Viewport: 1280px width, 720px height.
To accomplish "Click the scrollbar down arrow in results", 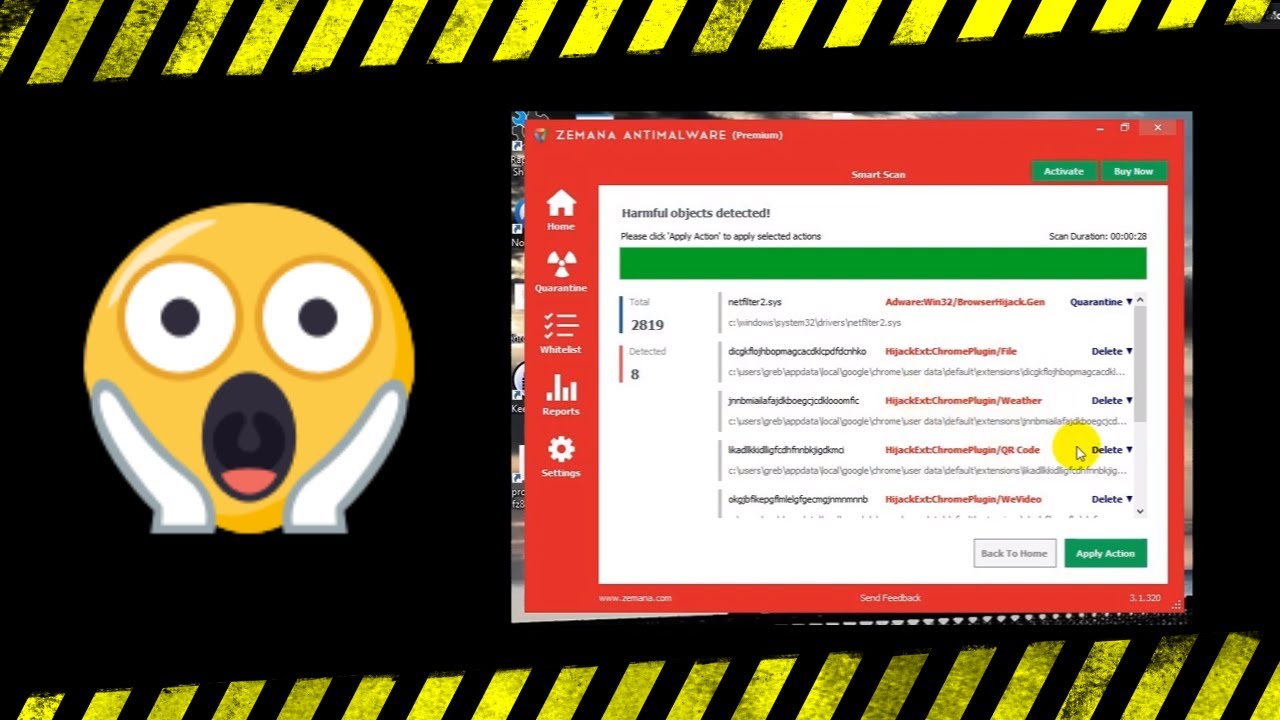I will pyautogui.click(x=1140, y=511).
